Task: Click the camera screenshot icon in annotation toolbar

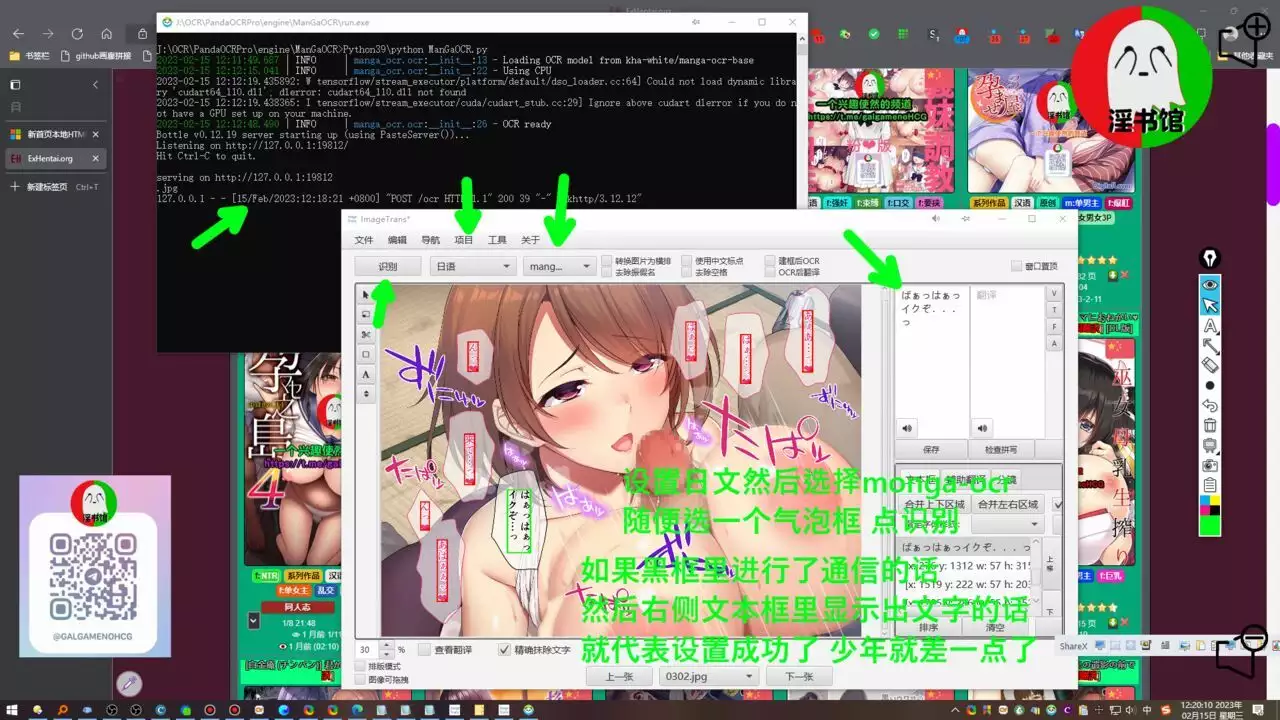Action: click(x=1210, y=465)
